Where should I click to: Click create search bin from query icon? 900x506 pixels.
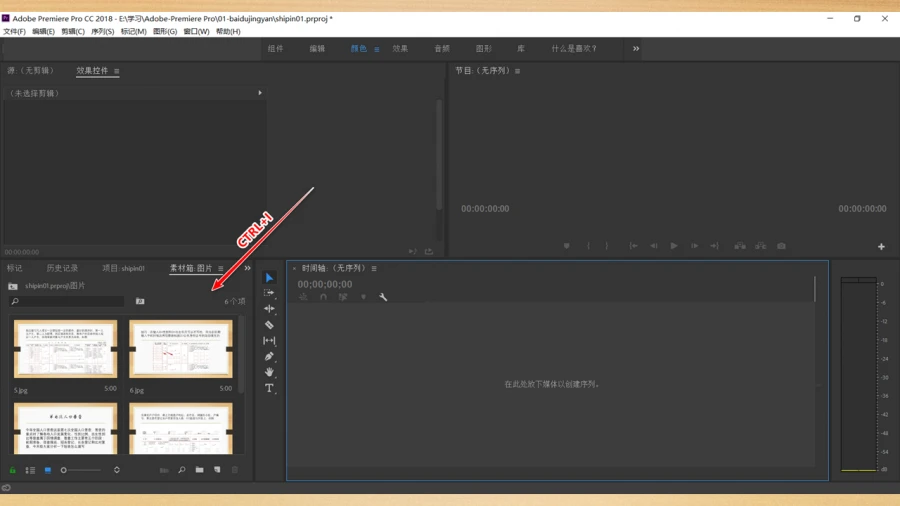point(140,301)
